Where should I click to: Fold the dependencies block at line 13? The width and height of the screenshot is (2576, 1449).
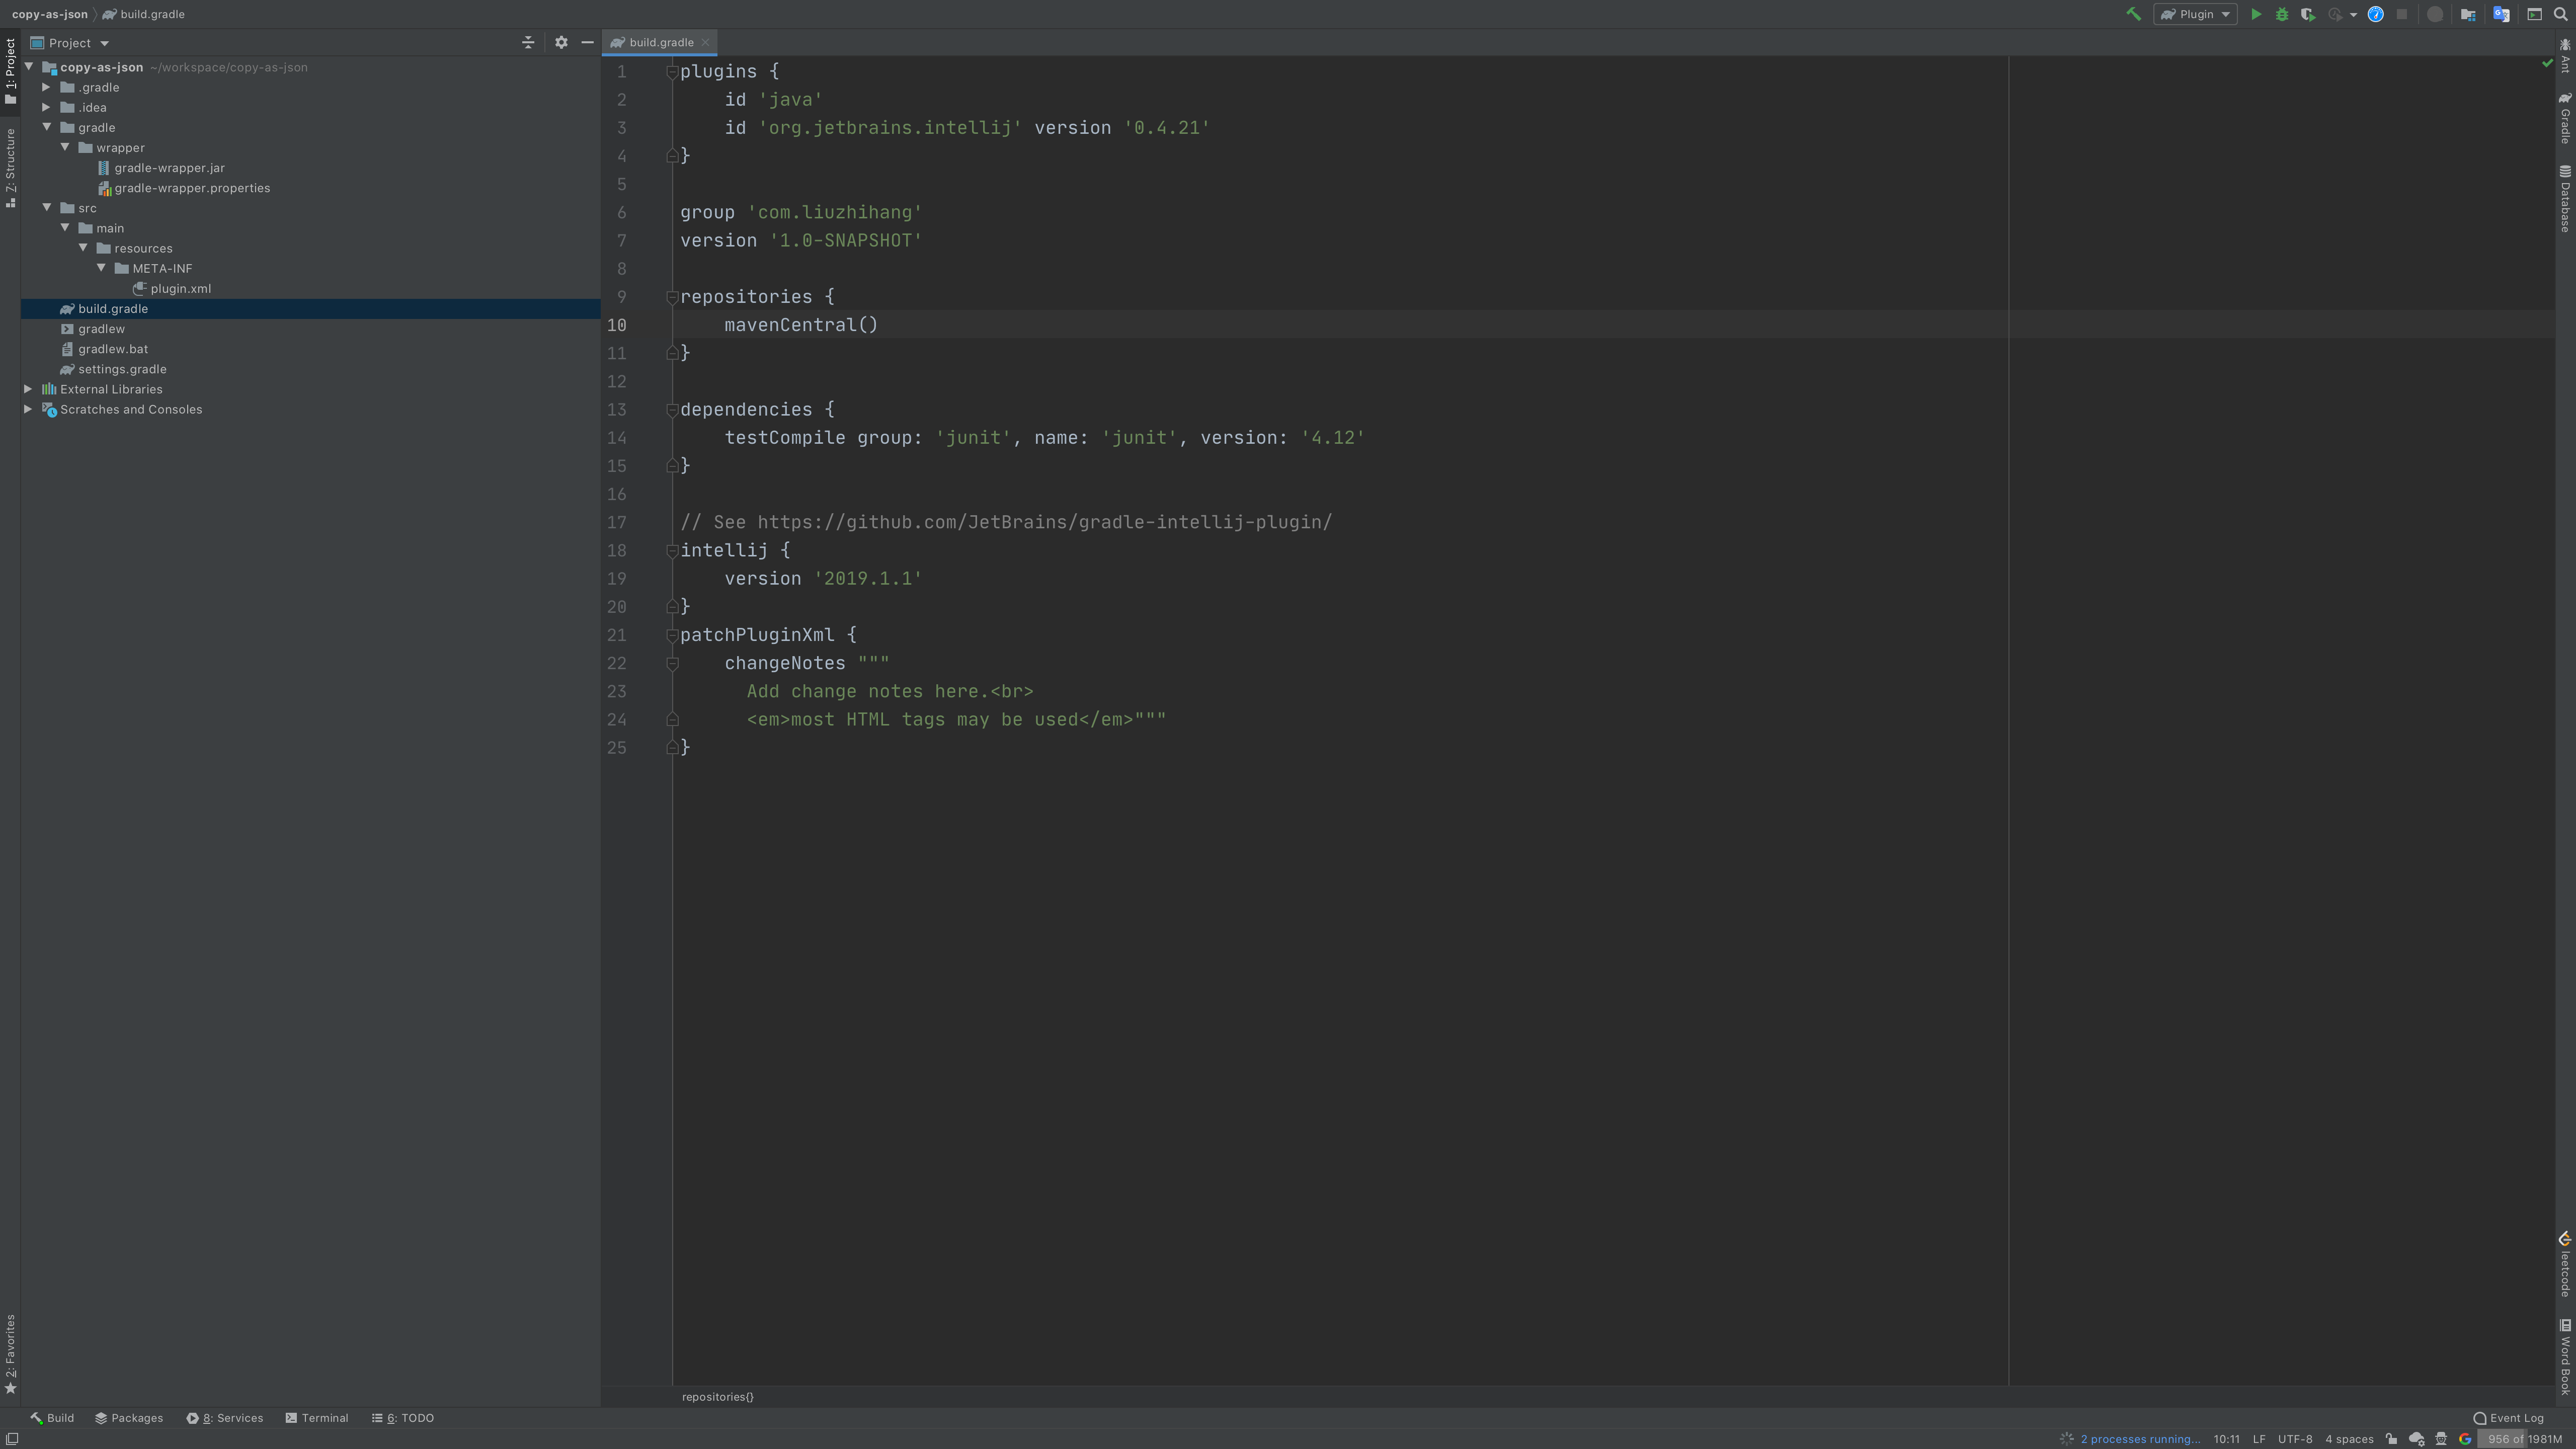tap(672, 410)
